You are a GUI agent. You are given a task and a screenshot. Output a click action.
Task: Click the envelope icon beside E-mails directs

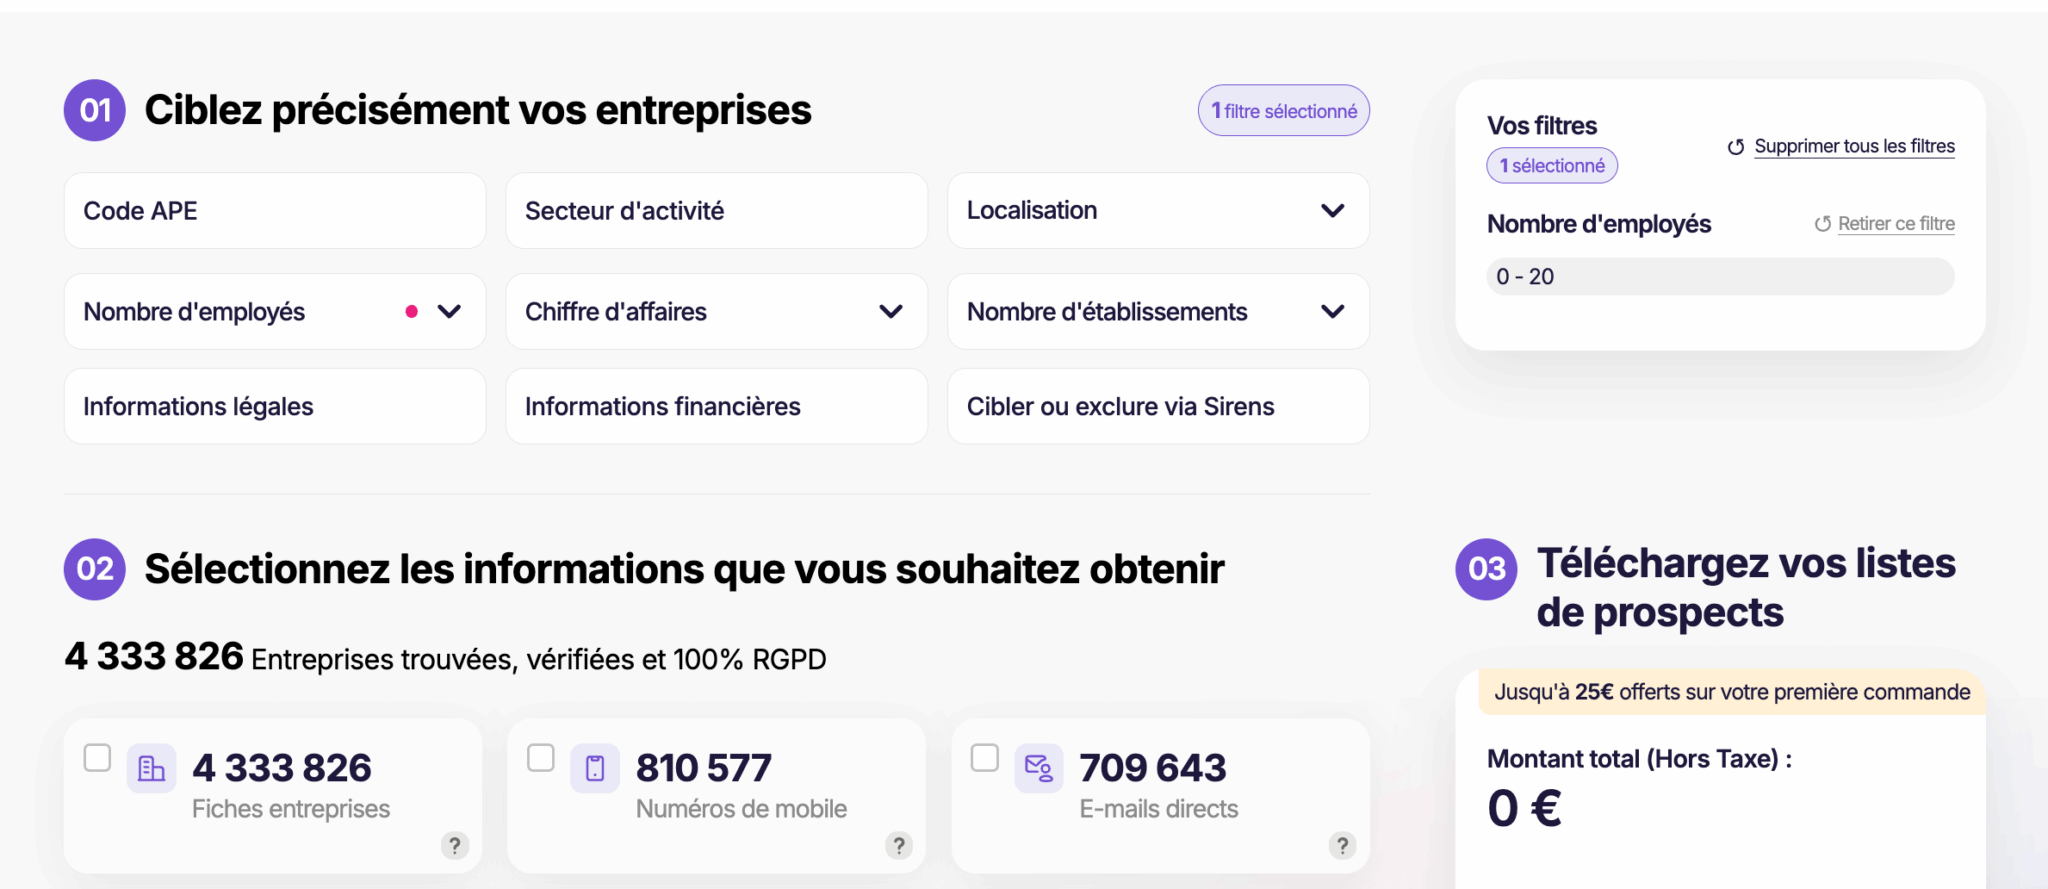[1039, 768]
